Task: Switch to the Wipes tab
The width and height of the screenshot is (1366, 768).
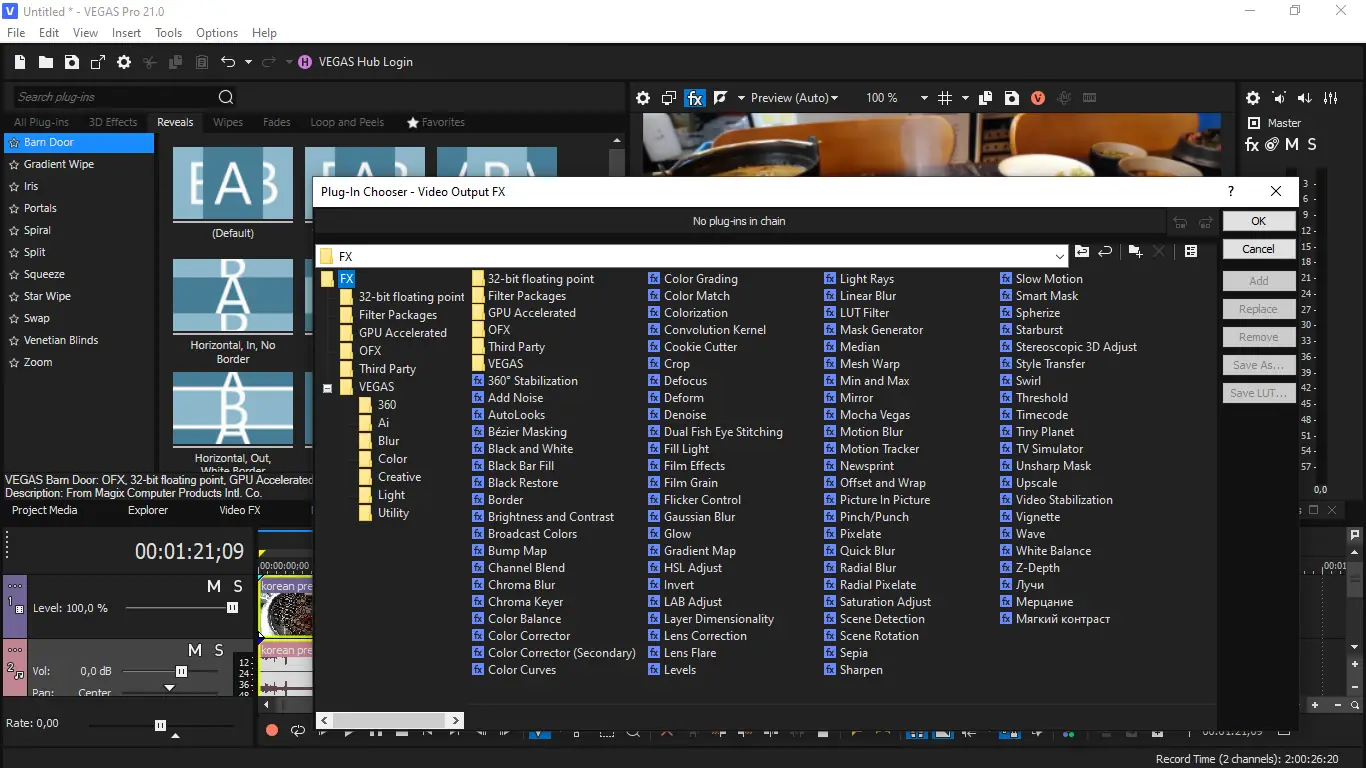Action: 228,122
